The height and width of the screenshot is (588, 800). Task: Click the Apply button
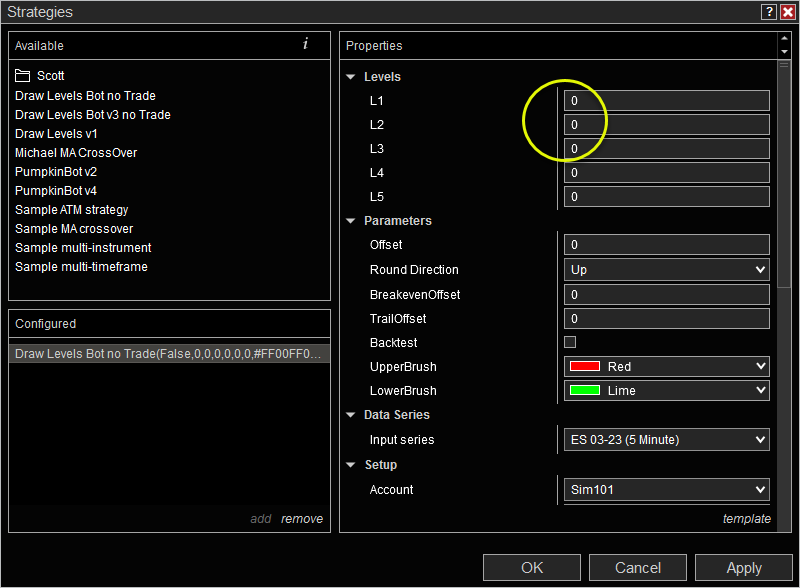[744, 568]
